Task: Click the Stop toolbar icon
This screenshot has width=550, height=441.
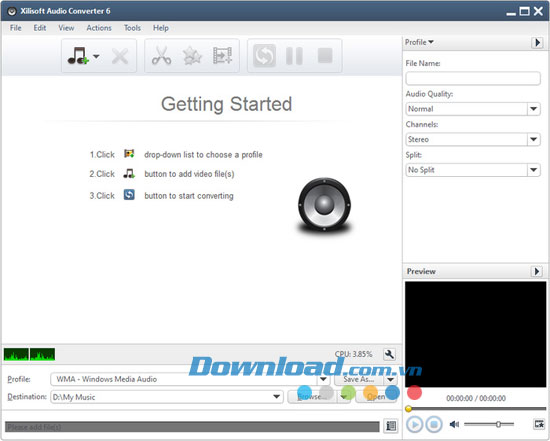Action: pos(325,55)
